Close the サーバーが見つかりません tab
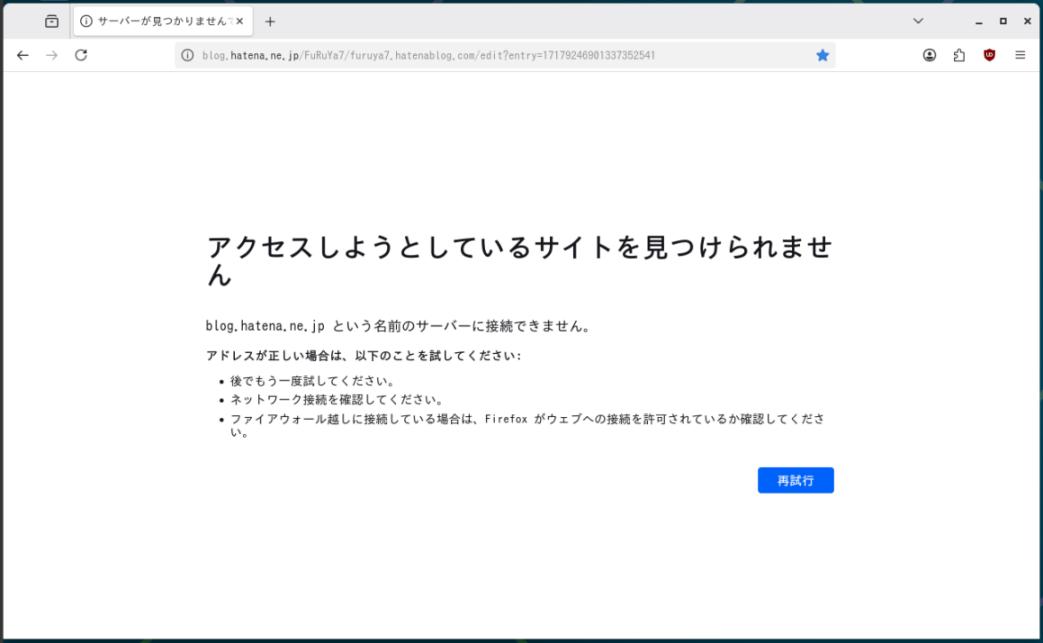 coord(239,21)
